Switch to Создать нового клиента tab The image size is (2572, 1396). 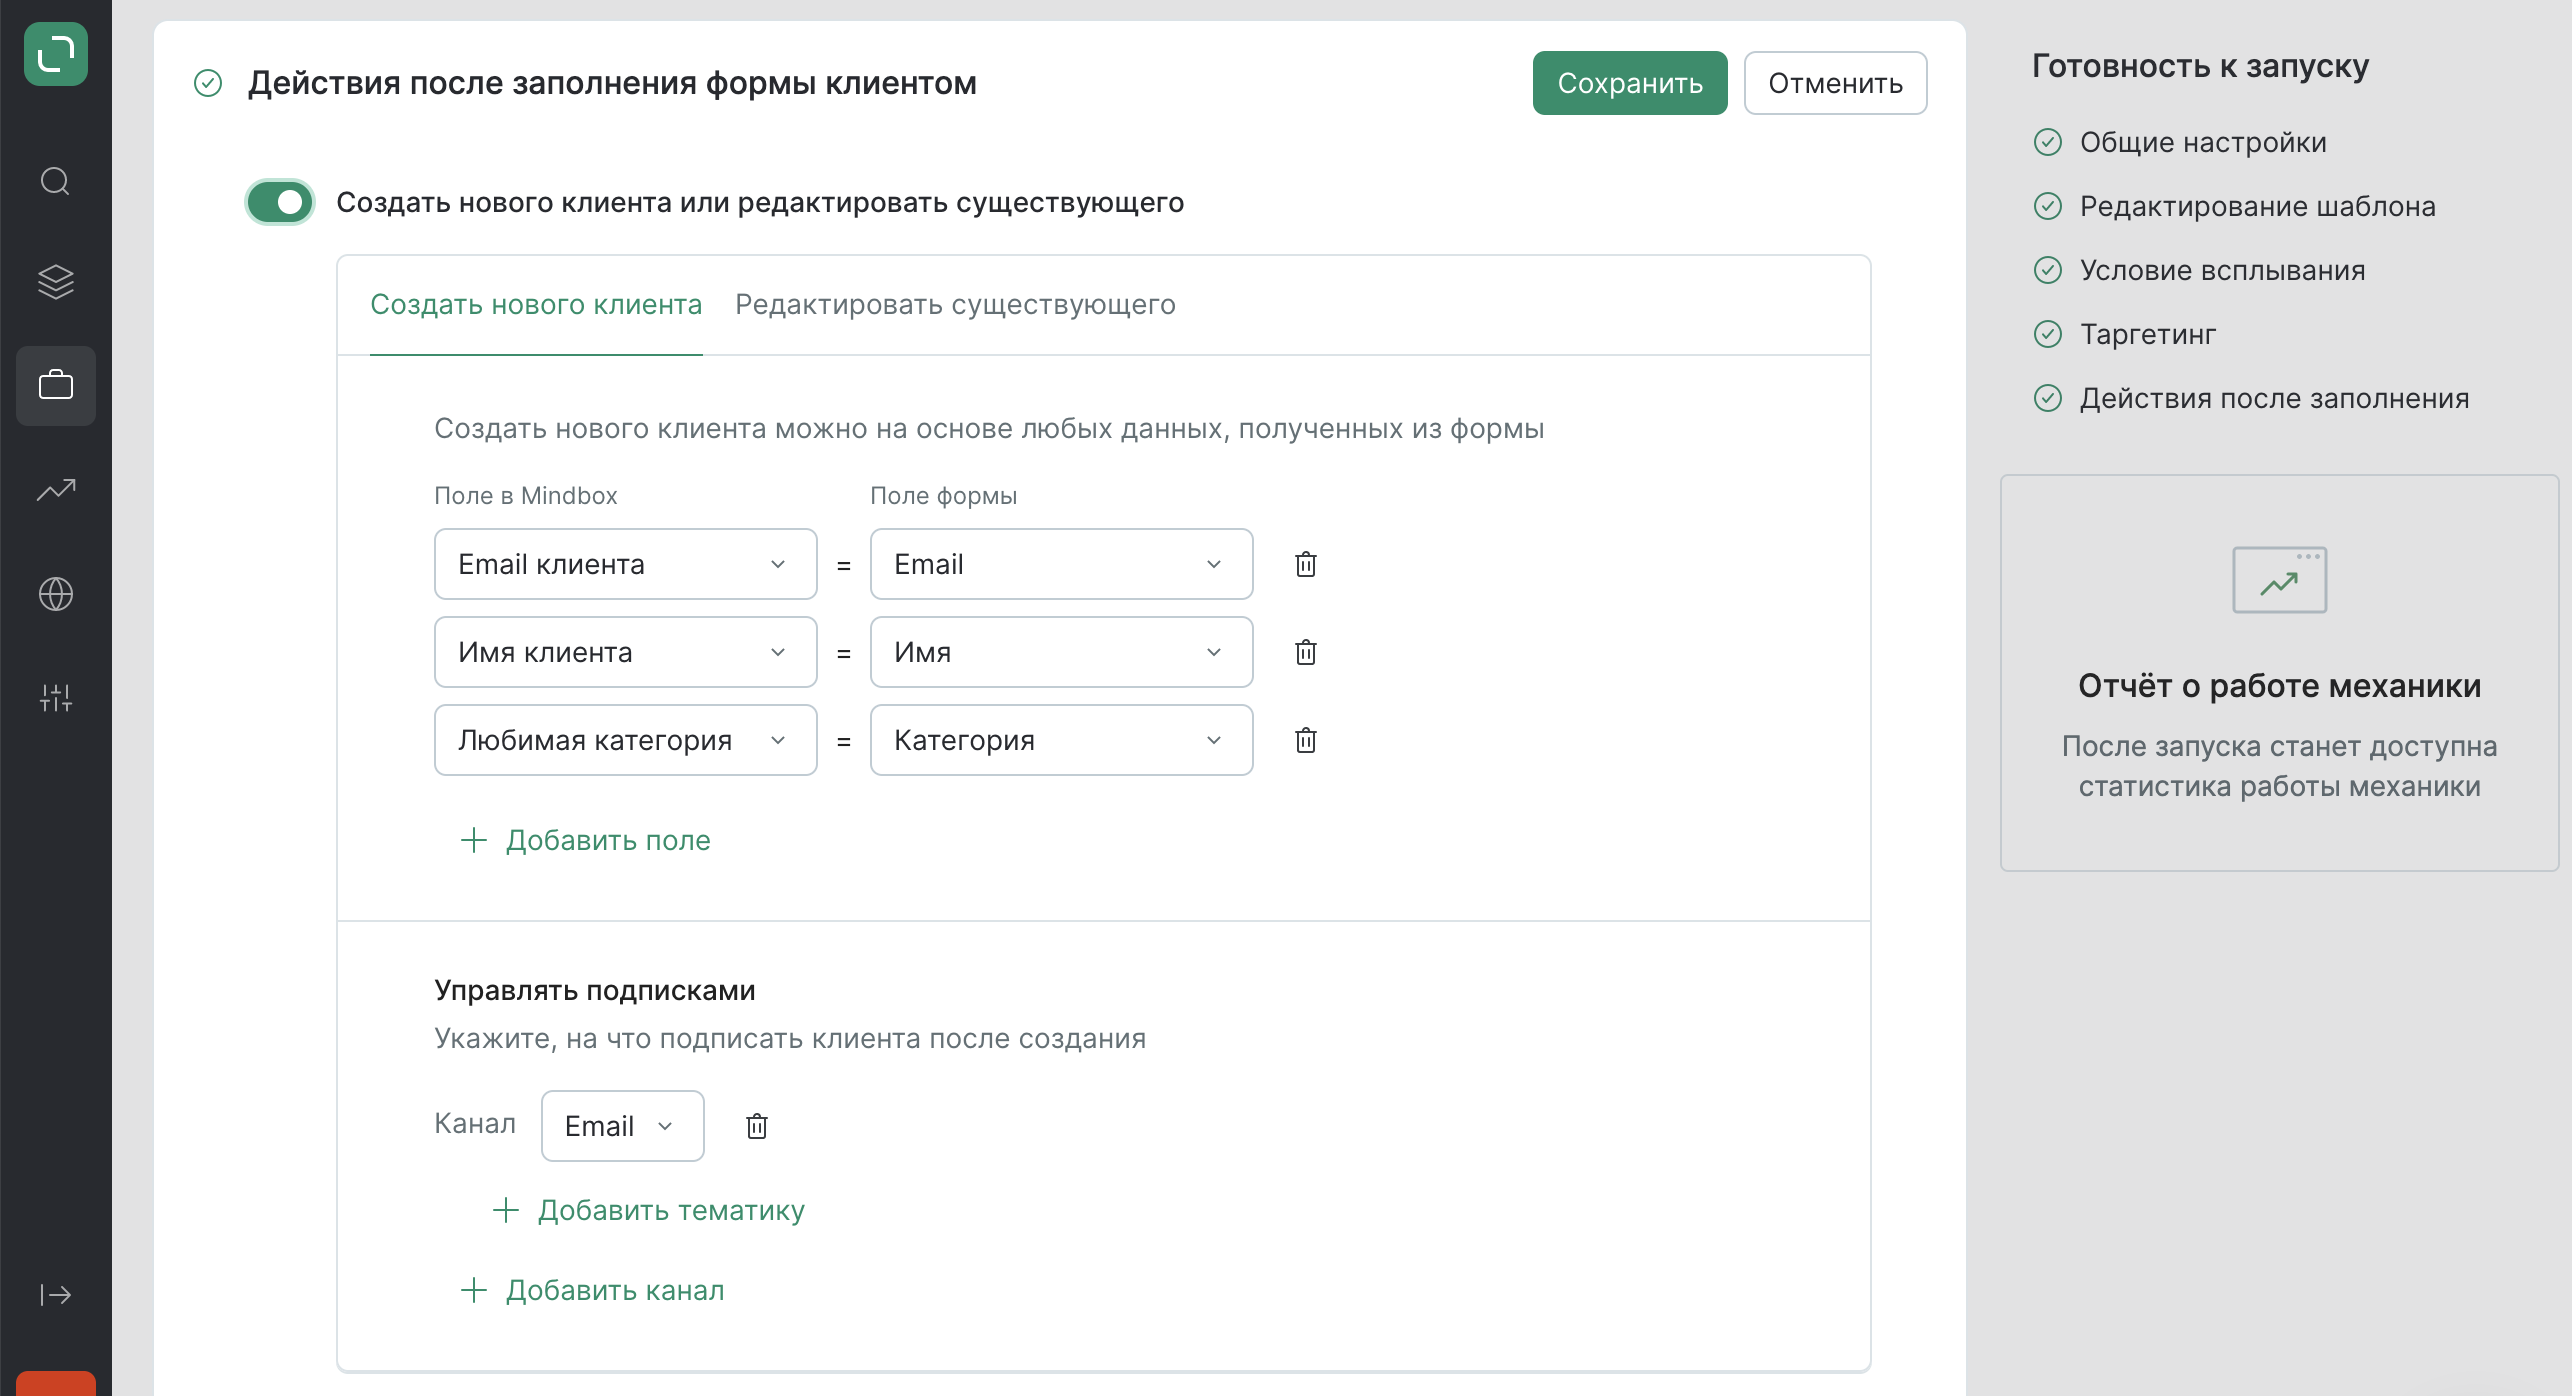536,304
